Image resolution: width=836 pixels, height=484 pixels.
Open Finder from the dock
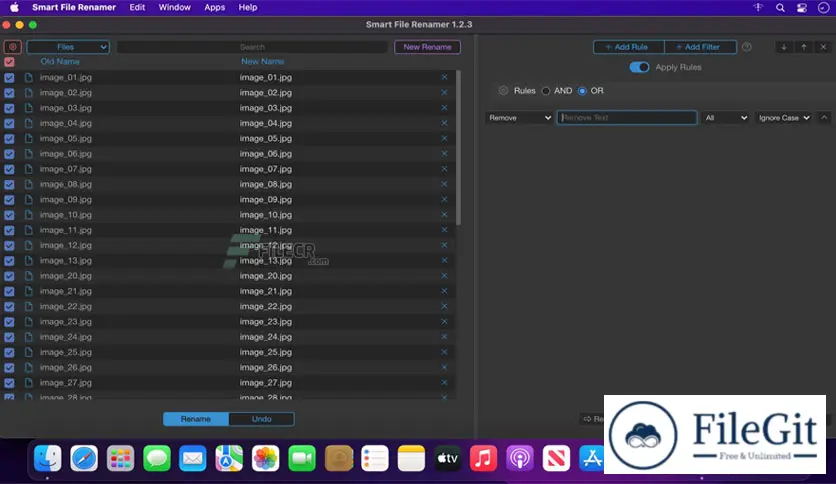point(47,458)
